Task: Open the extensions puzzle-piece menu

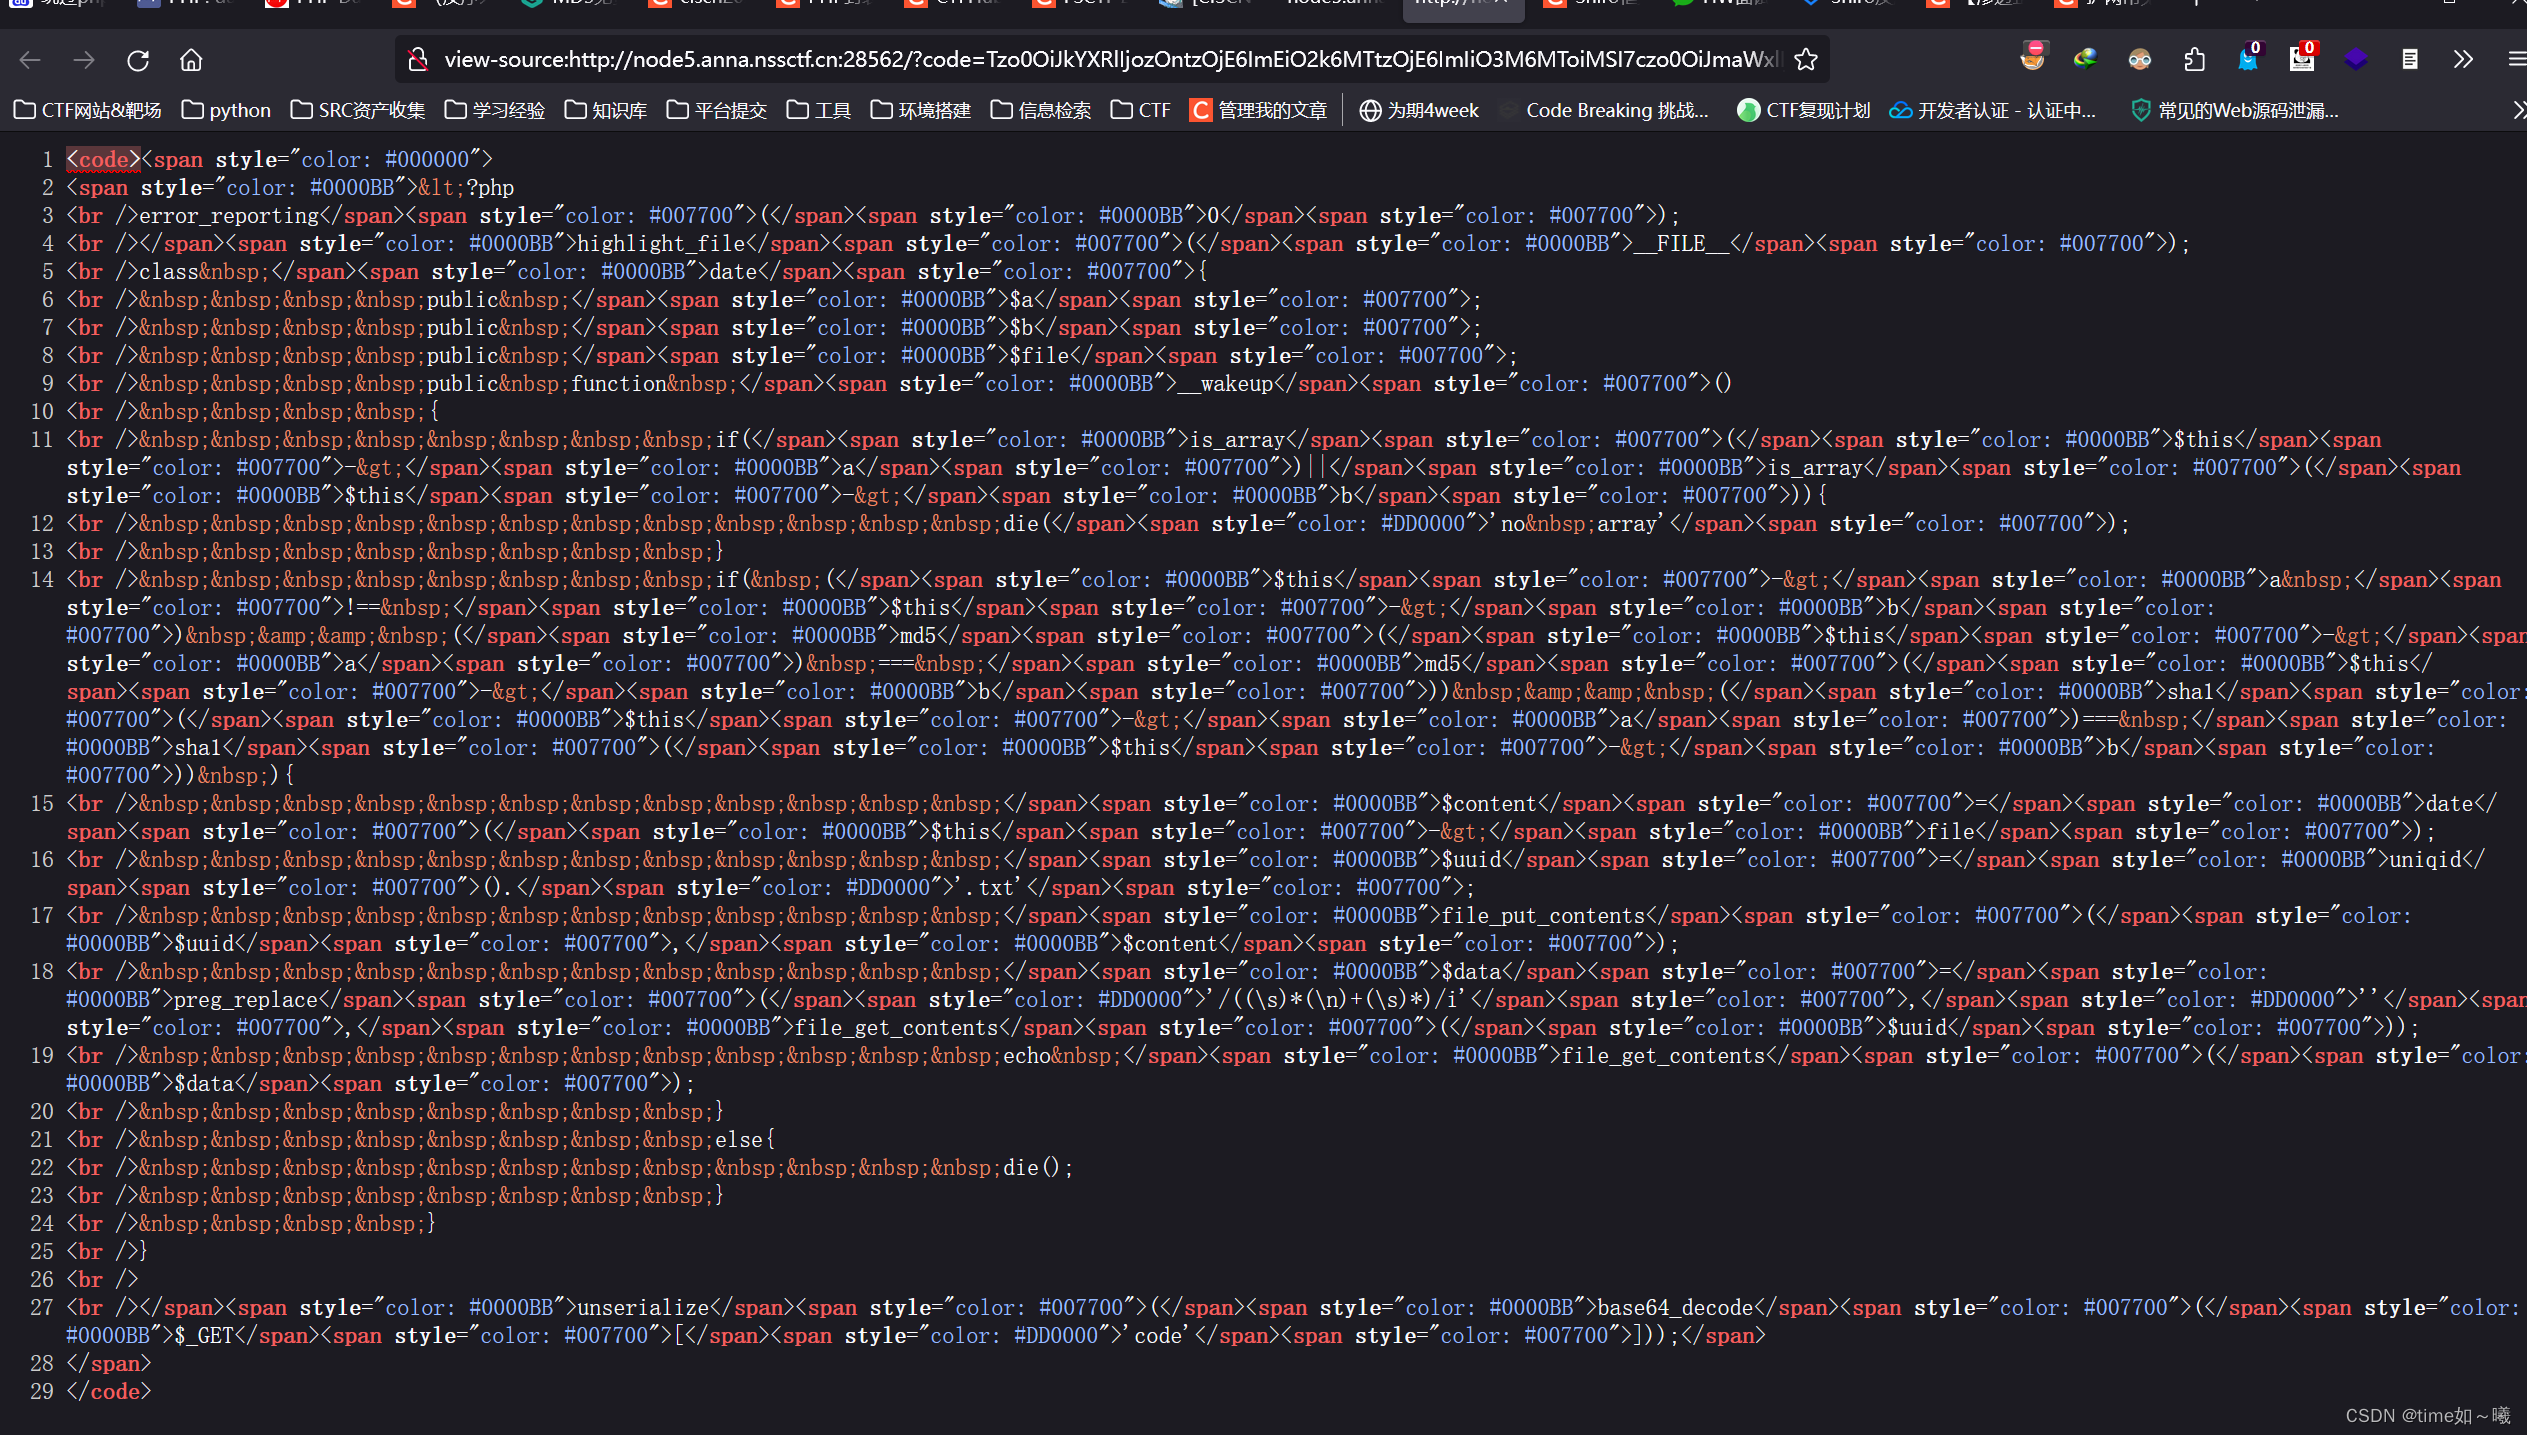Action: [2194, 60]
